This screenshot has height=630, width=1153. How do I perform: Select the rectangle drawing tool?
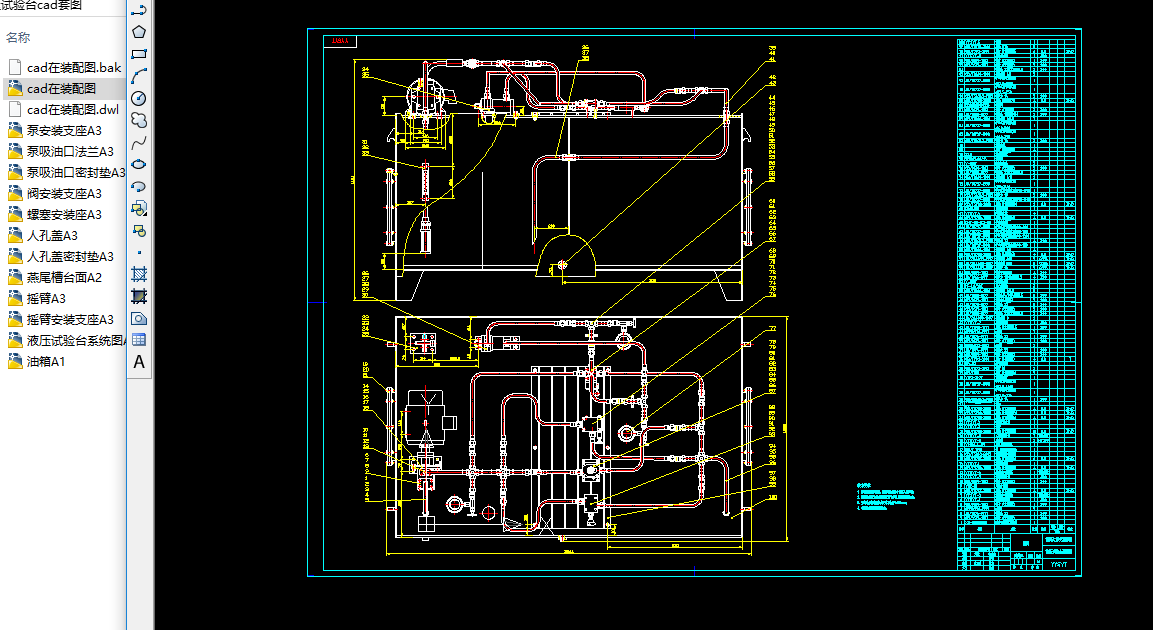[139, 53]
